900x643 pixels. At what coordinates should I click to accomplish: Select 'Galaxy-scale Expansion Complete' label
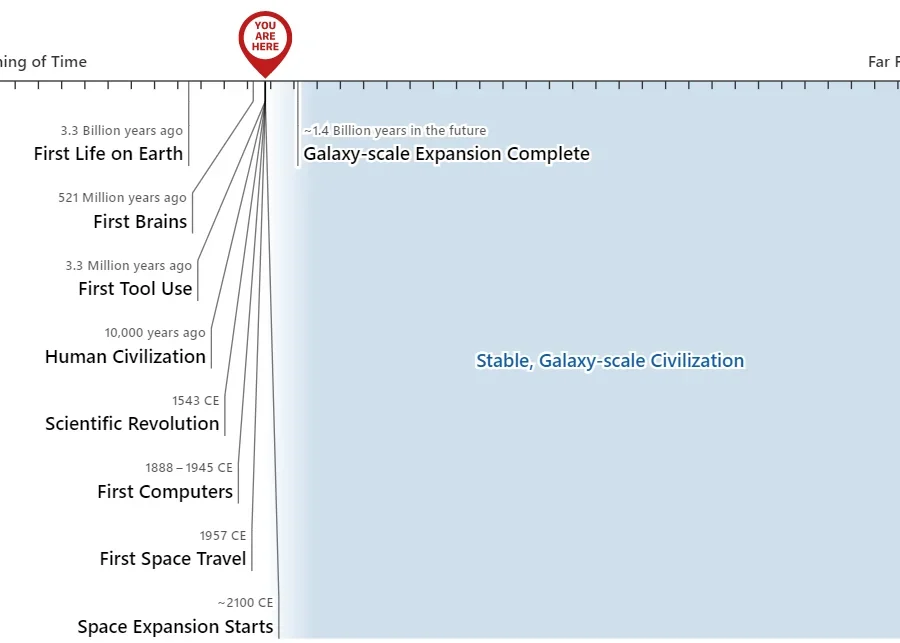coord(447,154)
